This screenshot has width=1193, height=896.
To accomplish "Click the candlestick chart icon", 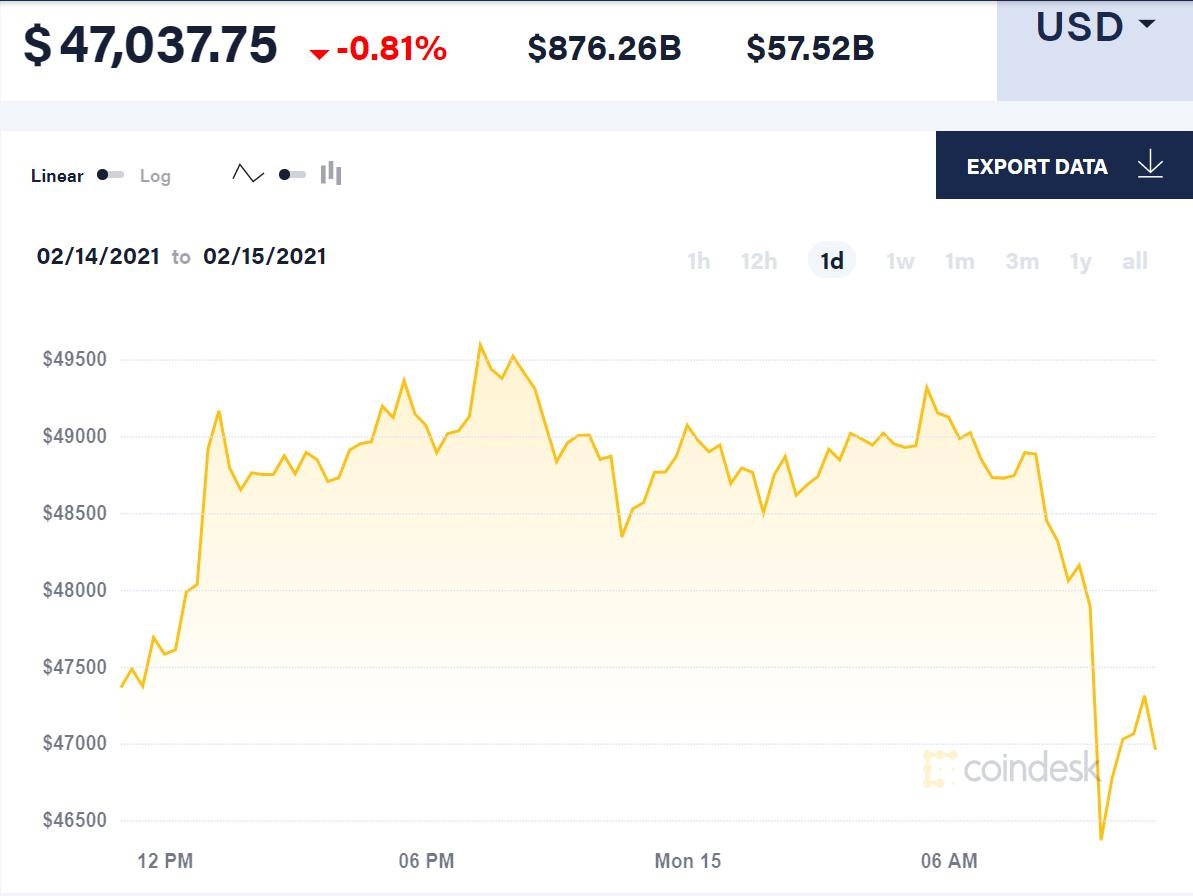I will tap(331, 173).
